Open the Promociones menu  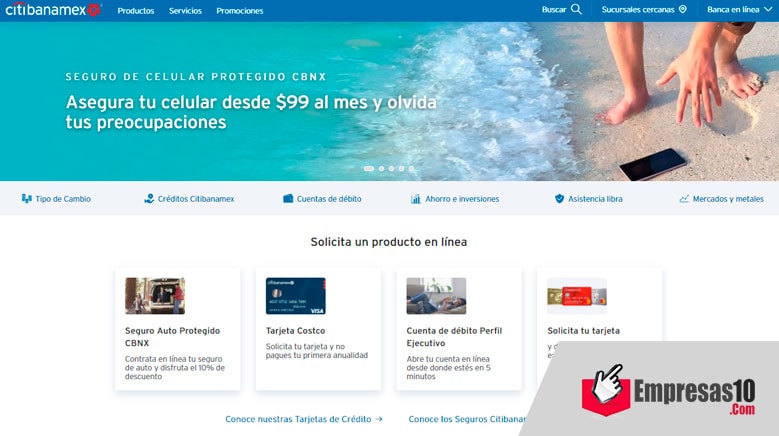point(239,10)
